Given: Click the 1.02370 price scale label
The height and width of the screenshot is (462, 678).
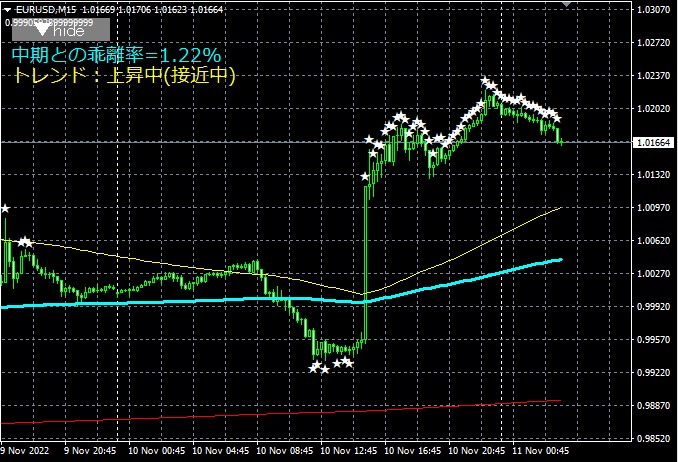Looking at the screenshot, I should click(x=653, y=76).
